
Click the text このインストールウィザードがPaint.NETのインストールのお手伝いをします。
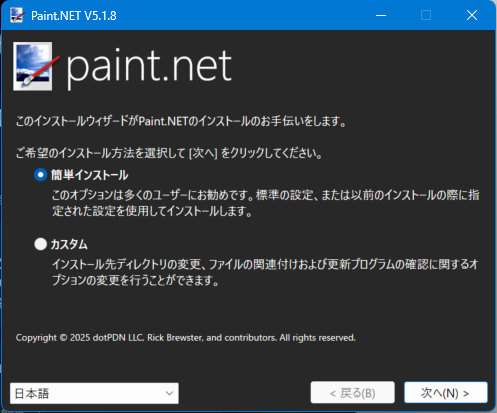[x=181, y=121]
